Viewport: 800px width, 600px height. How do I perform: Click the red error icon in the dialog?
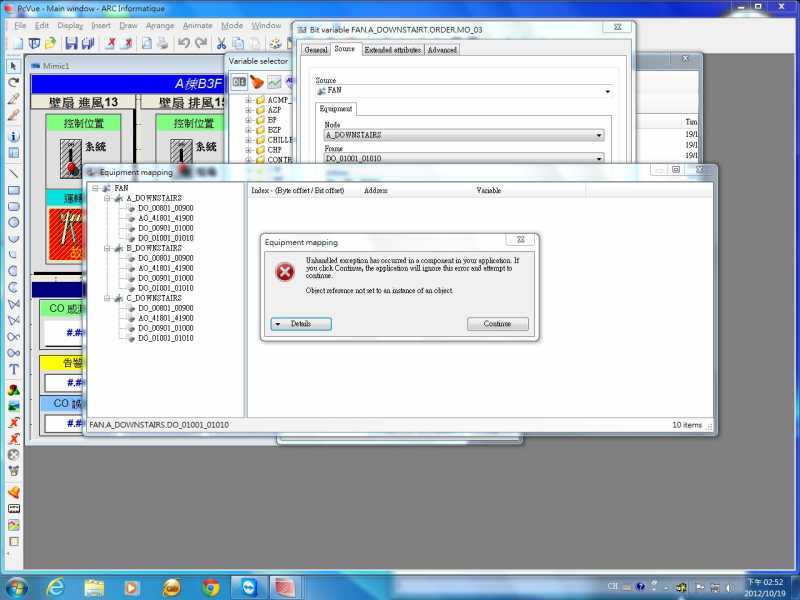click(x=285, y=271)
